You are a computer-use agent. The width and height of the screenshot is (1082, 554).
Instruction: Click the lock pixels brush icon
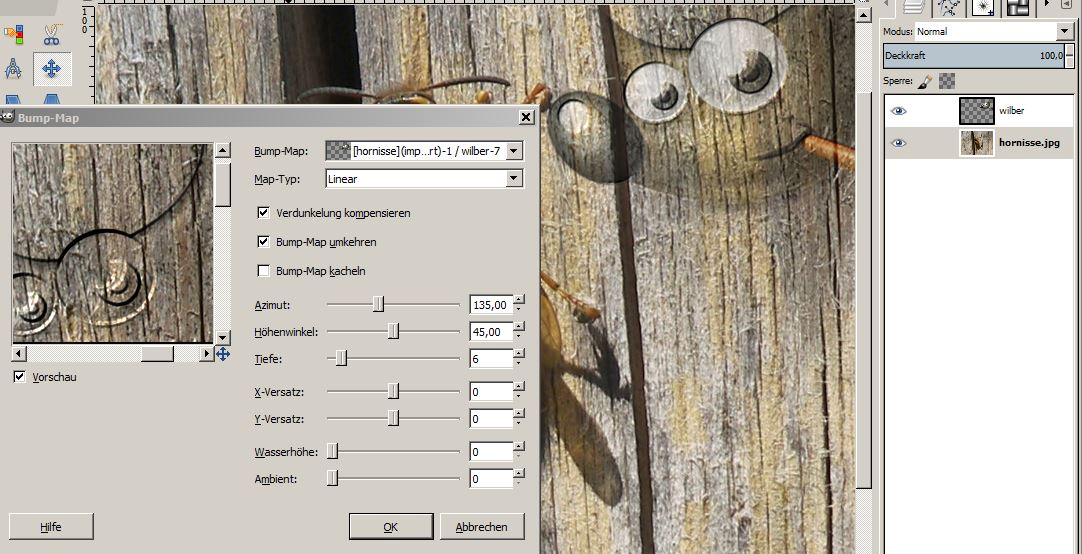coord(925,81)
